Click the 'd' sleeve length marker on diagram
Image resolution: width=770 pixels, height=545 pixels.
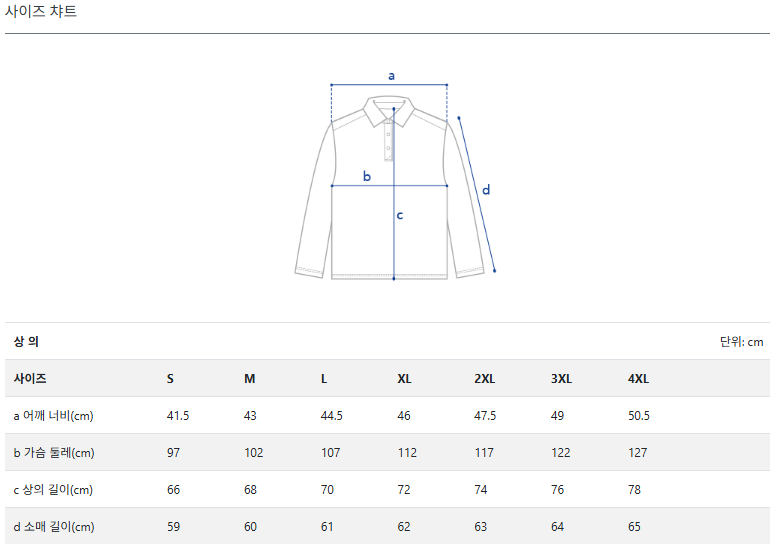coord(486,189)
